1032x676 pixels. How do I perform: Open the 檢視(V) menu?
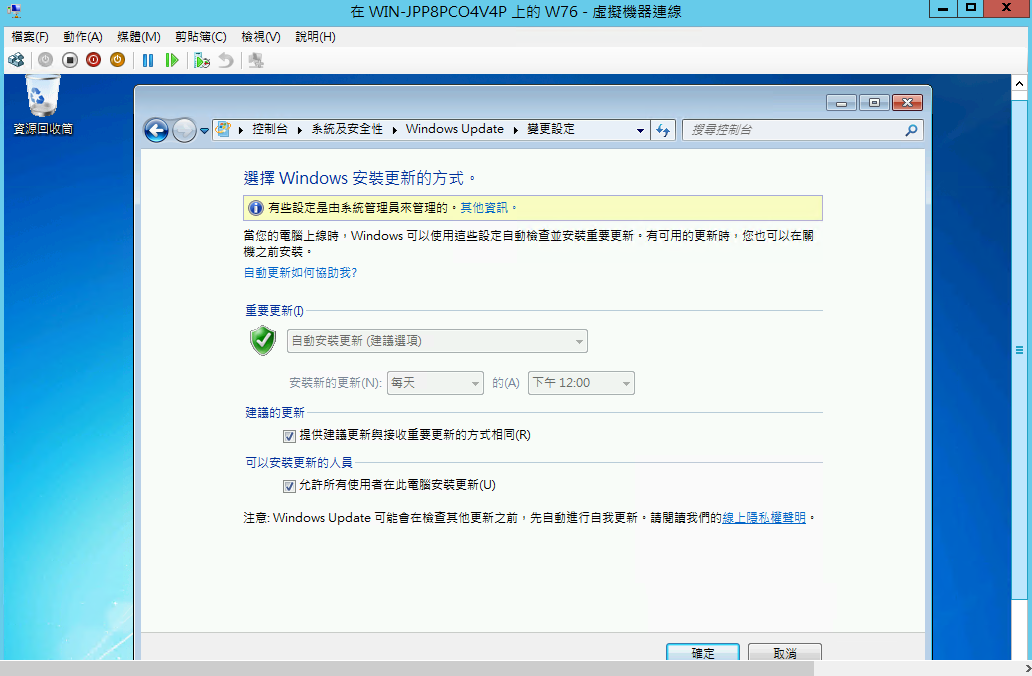click(261, 37)
